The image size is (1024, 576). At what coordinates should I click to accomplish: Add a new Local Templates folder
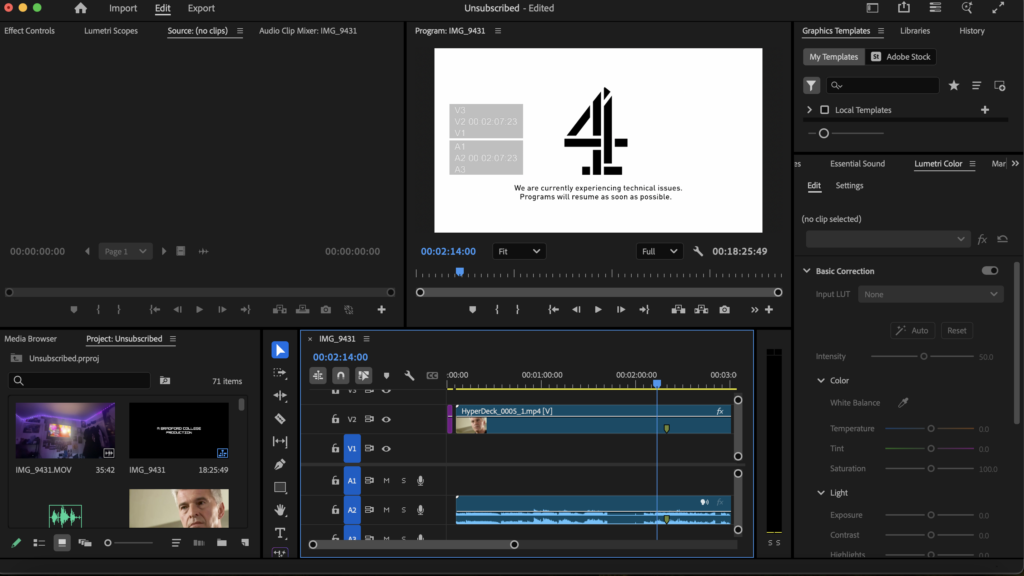tap(985, 110)
